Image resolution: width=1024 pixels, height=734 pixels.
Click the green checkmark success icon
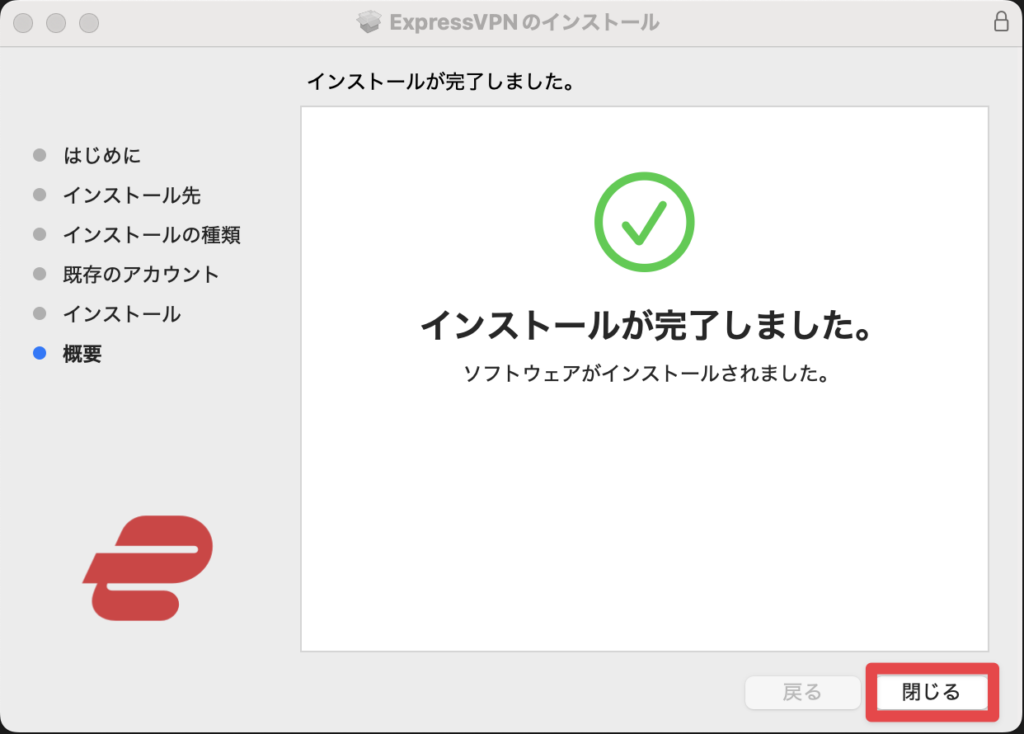(643, 221)
